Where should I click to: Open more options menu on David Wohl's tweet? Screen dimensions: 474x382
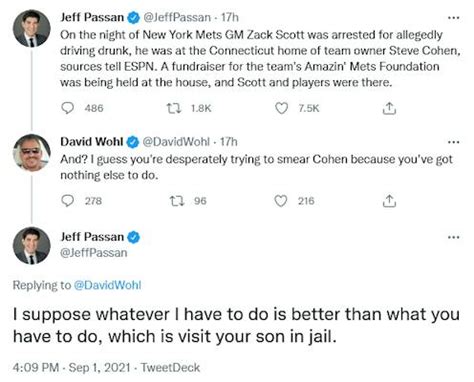pos(454,142)
